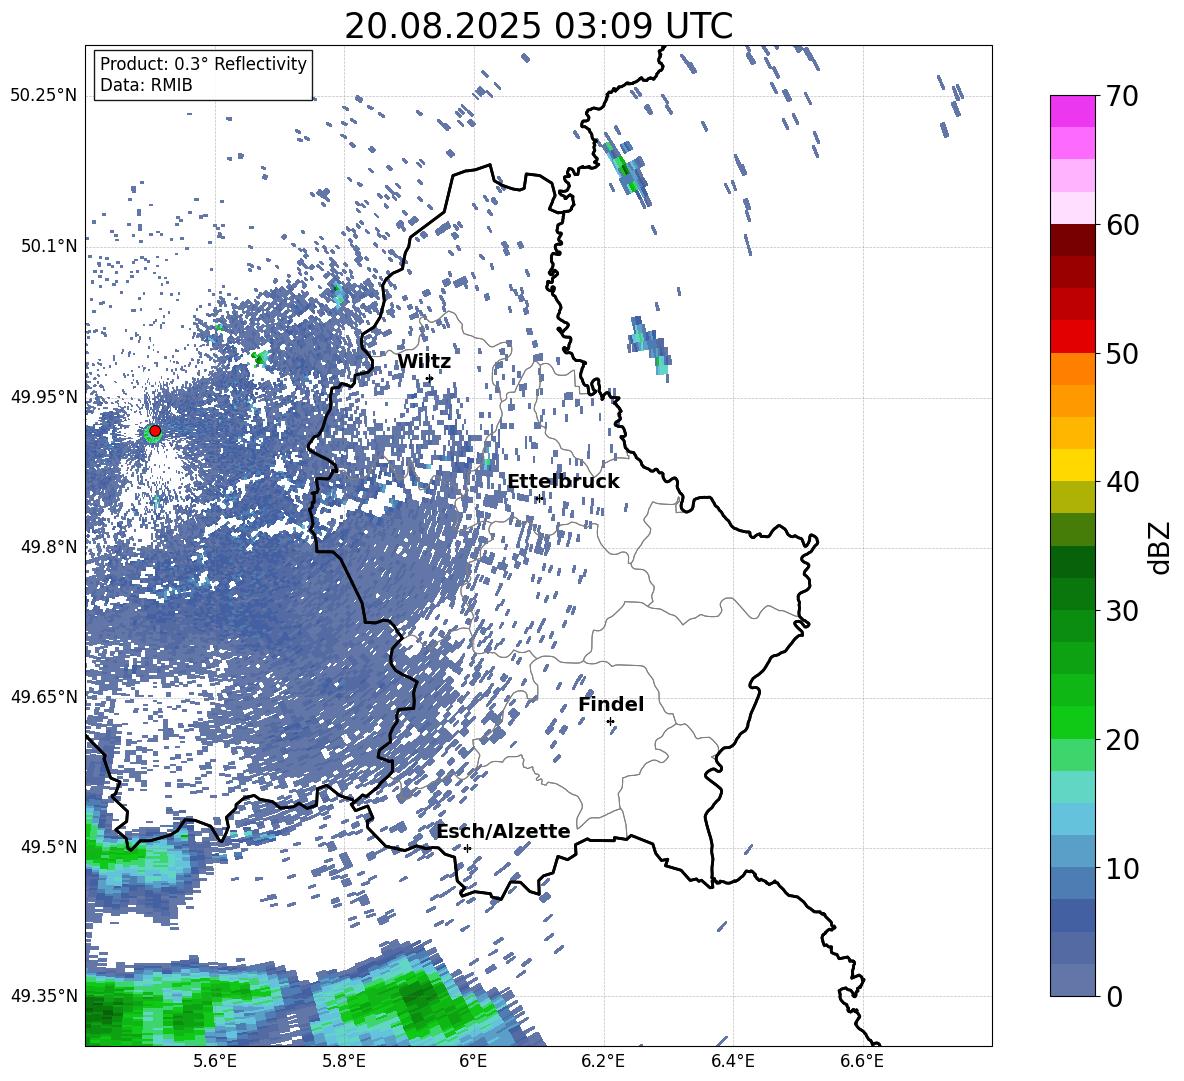The height and width of the screenshot is (1081, 1184).
Task: Click the 49.95°N latitude label
Action: coord(44,396)
